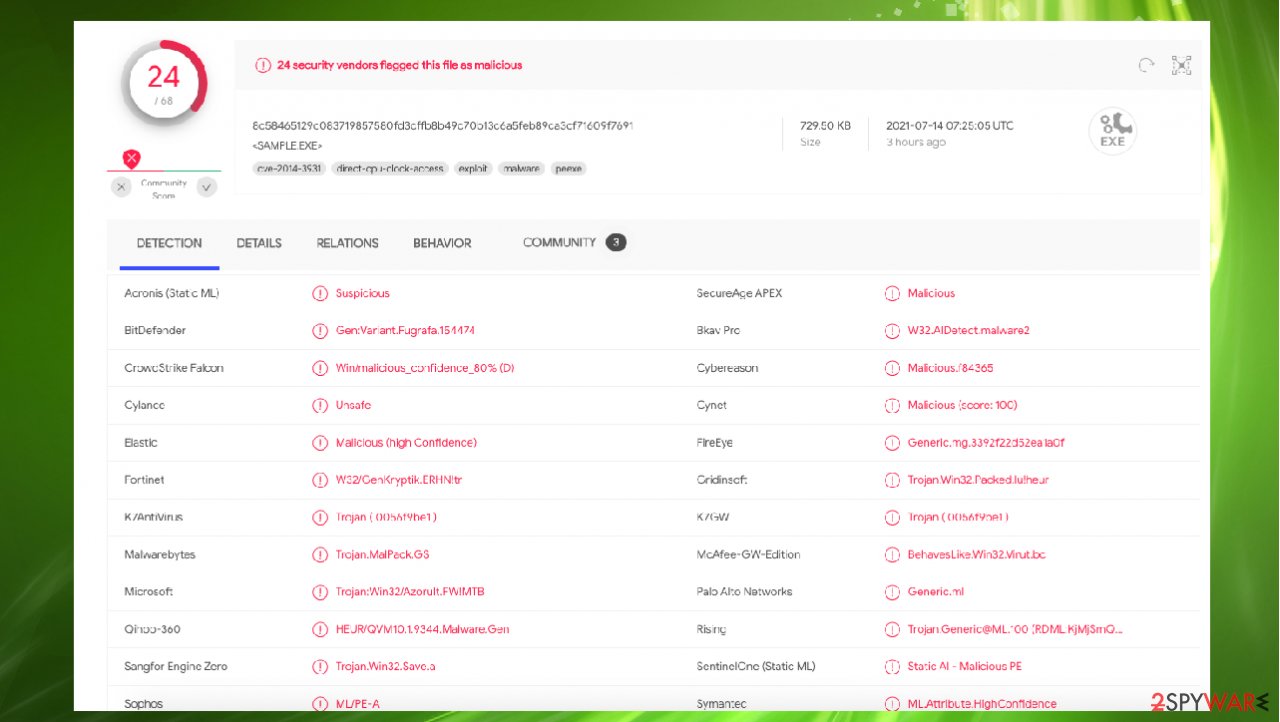Open the BEHAVIOR tab
Viewport: 1280px width, 722px height.
(x=442, y=243)
